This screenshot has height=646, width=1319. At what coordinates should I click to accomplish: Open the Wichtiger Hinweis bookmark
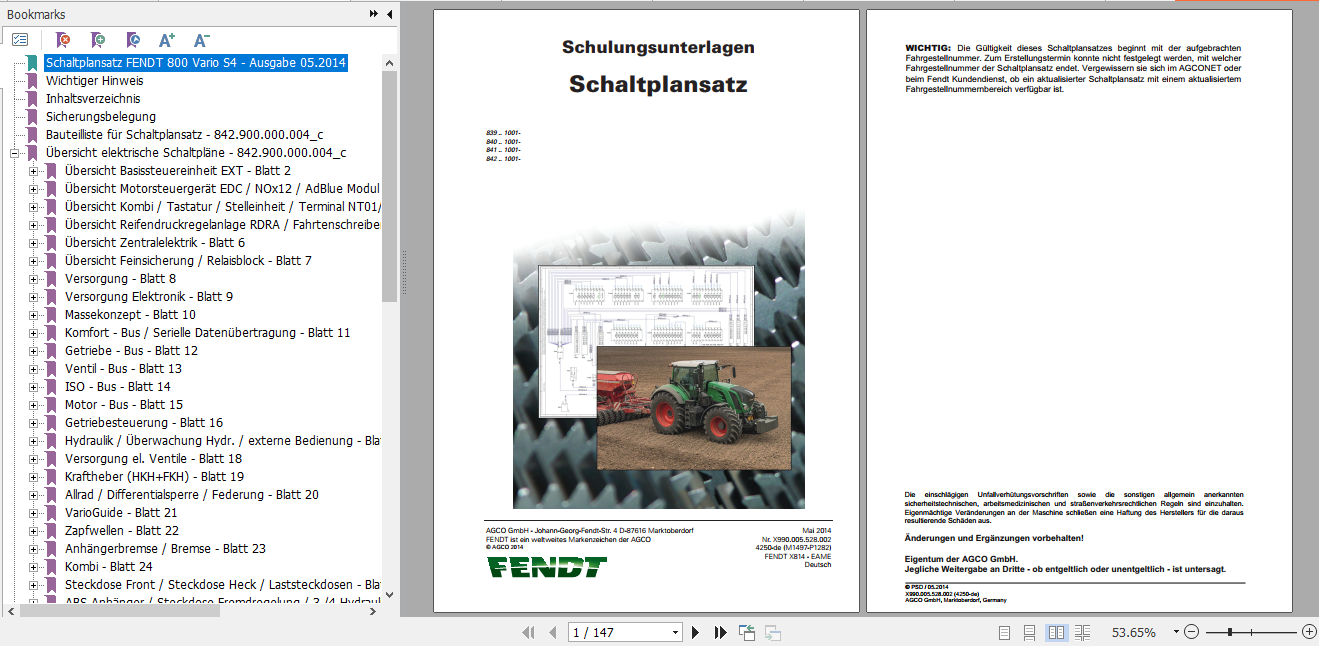95,81
